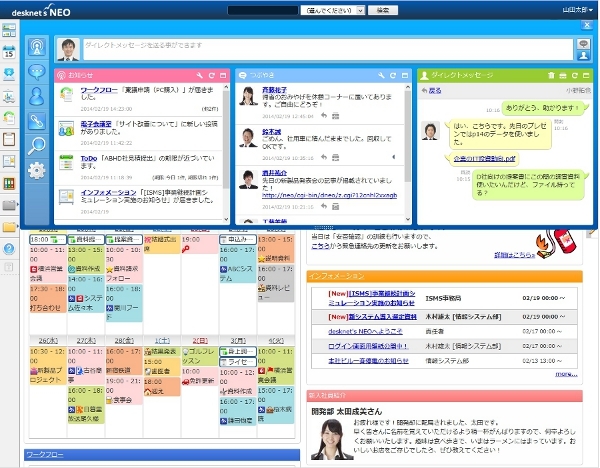Open ワークフロー notification link
Image resolution: width=600 pixels, height=468 pixels.
tap(99, 90)
